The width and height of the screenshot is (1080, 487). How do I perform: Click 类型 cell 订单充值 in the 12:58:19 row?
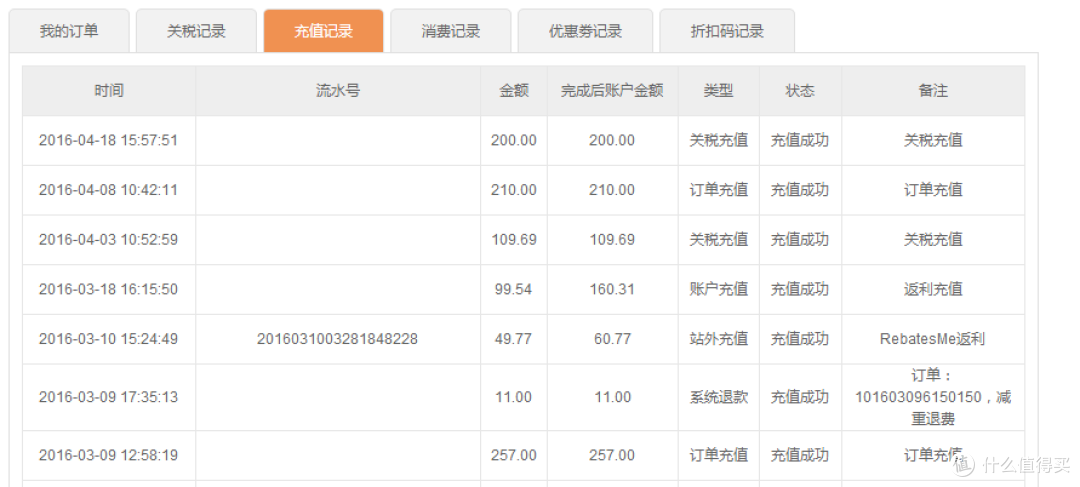tap(718, 455)
